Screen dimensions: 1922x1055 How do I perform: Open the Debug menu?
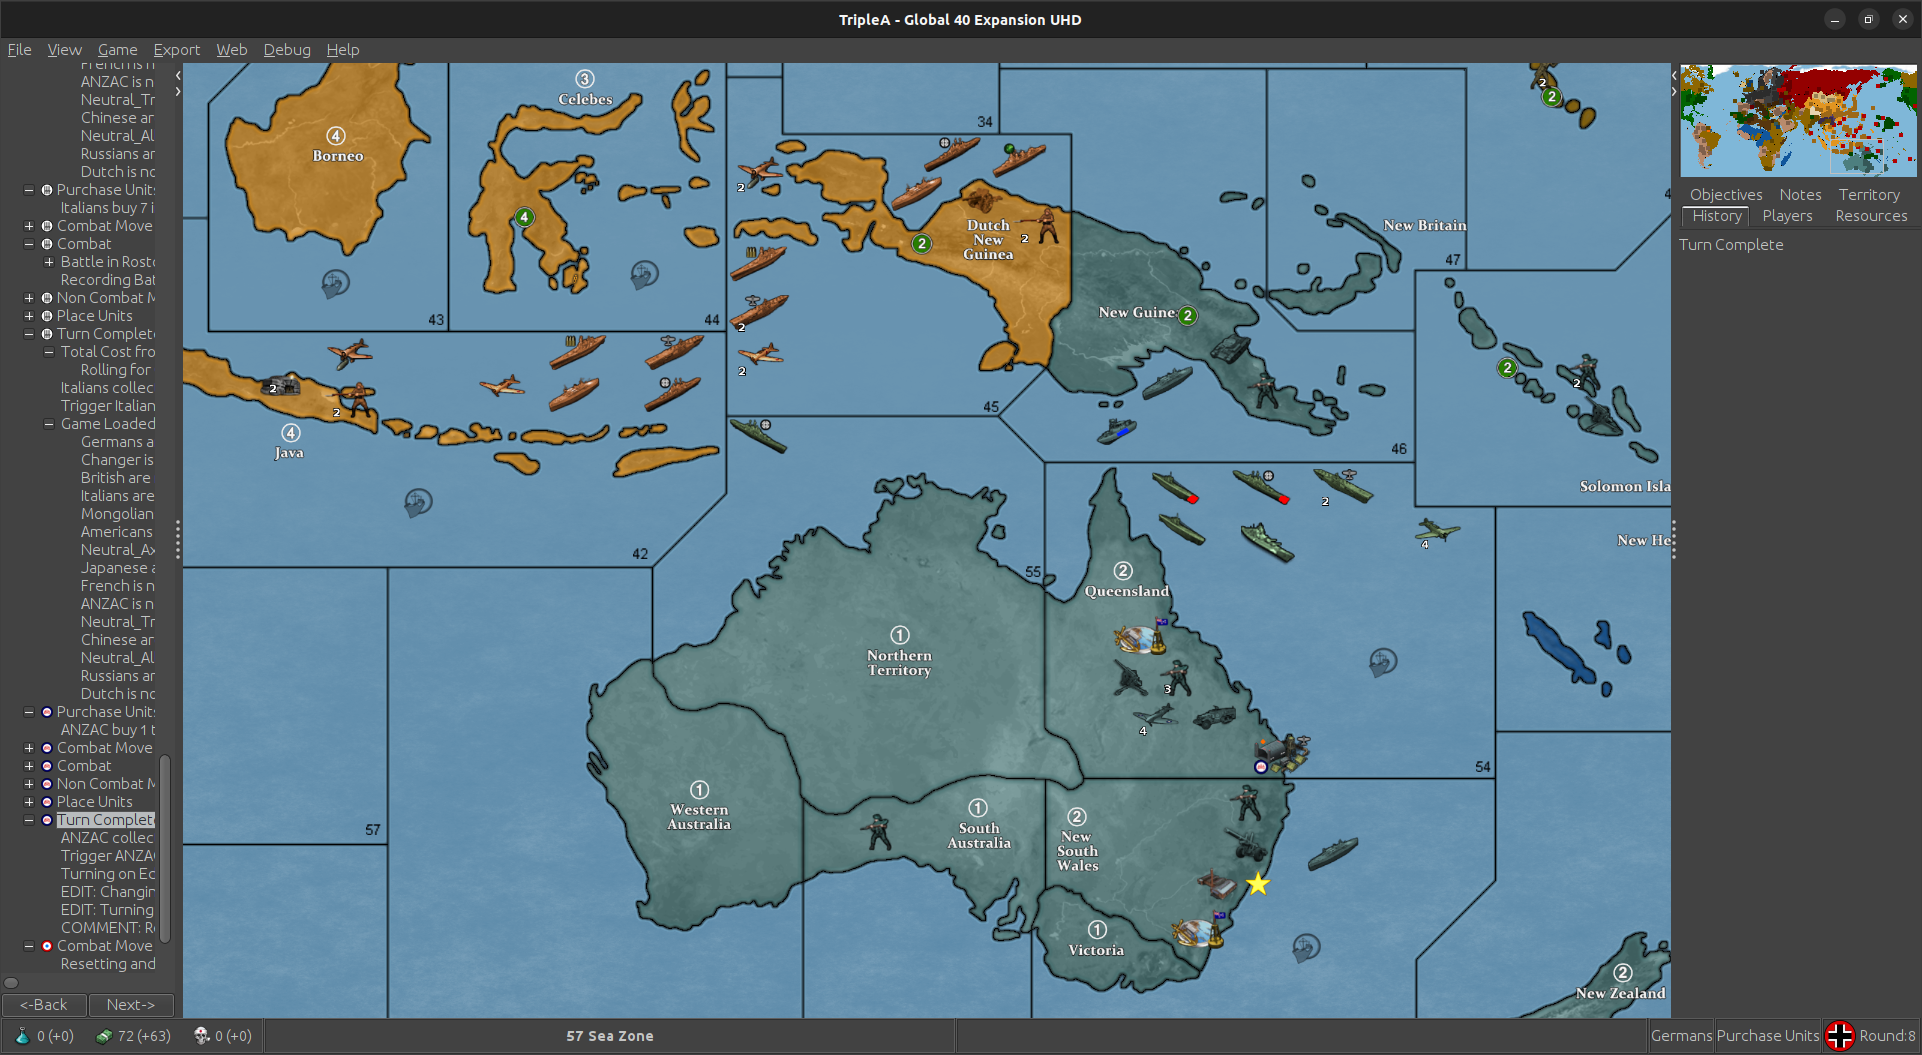coord(287,49)
